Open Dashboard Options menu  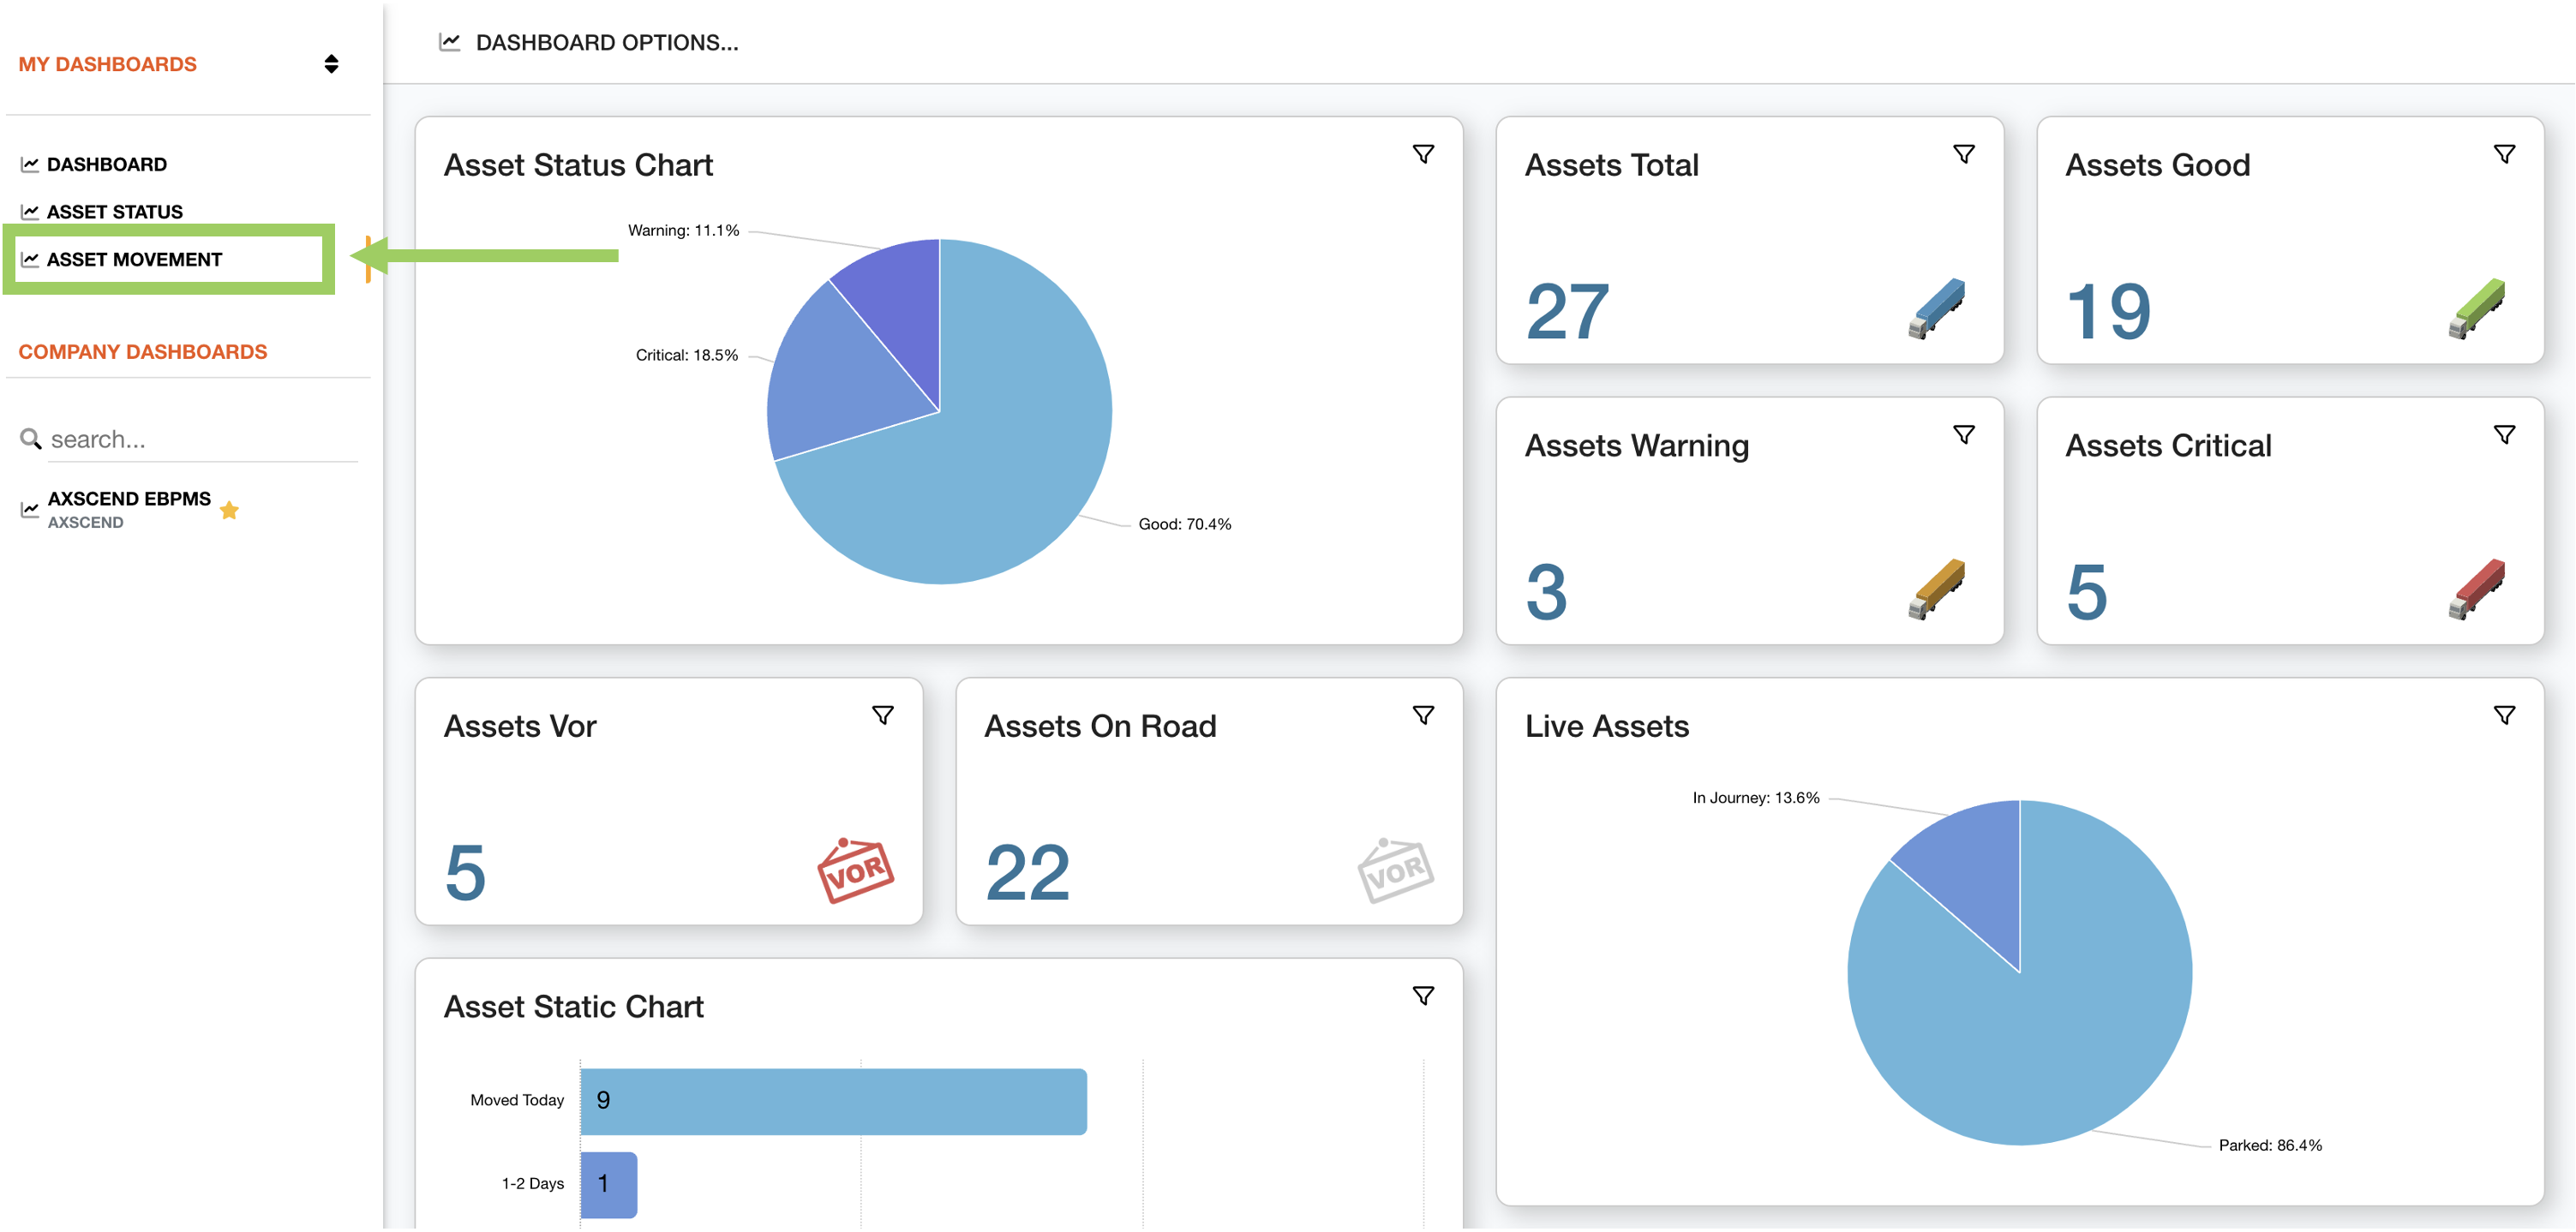[x=589, y=43]
